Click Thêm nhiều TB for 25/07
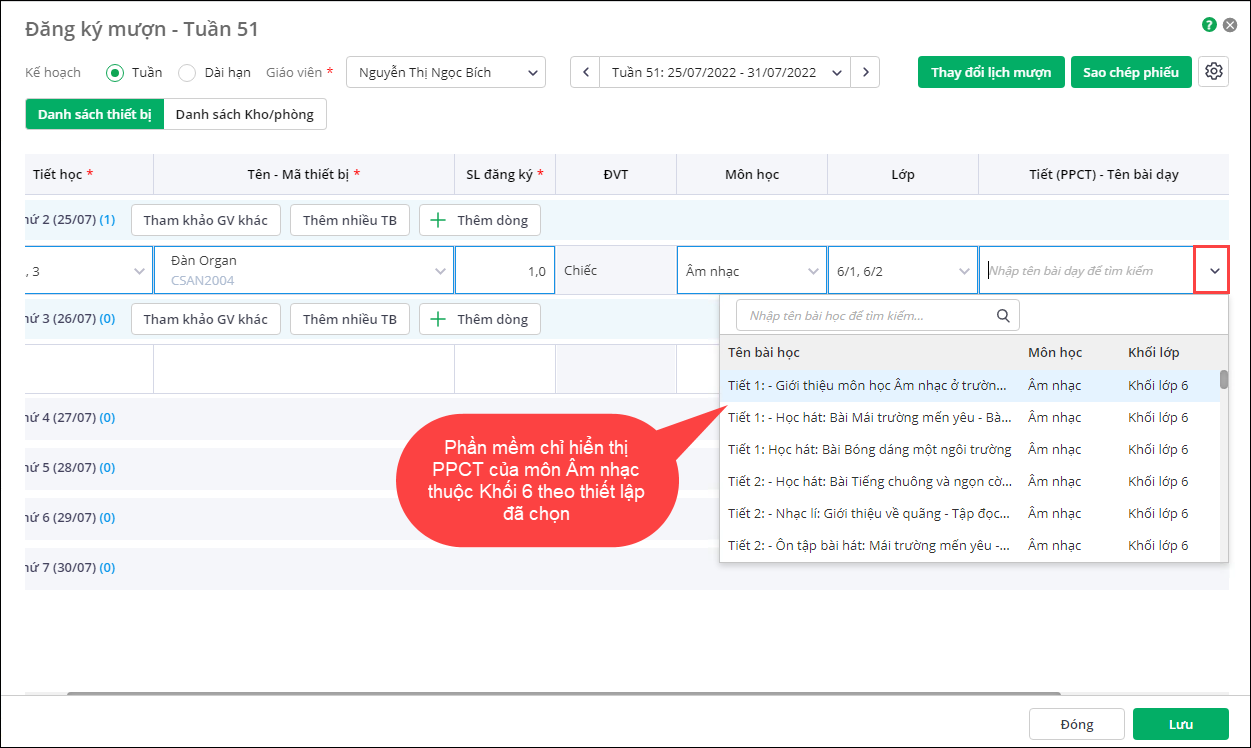The width and height of the screenshot is (1251, 748). 350,220
